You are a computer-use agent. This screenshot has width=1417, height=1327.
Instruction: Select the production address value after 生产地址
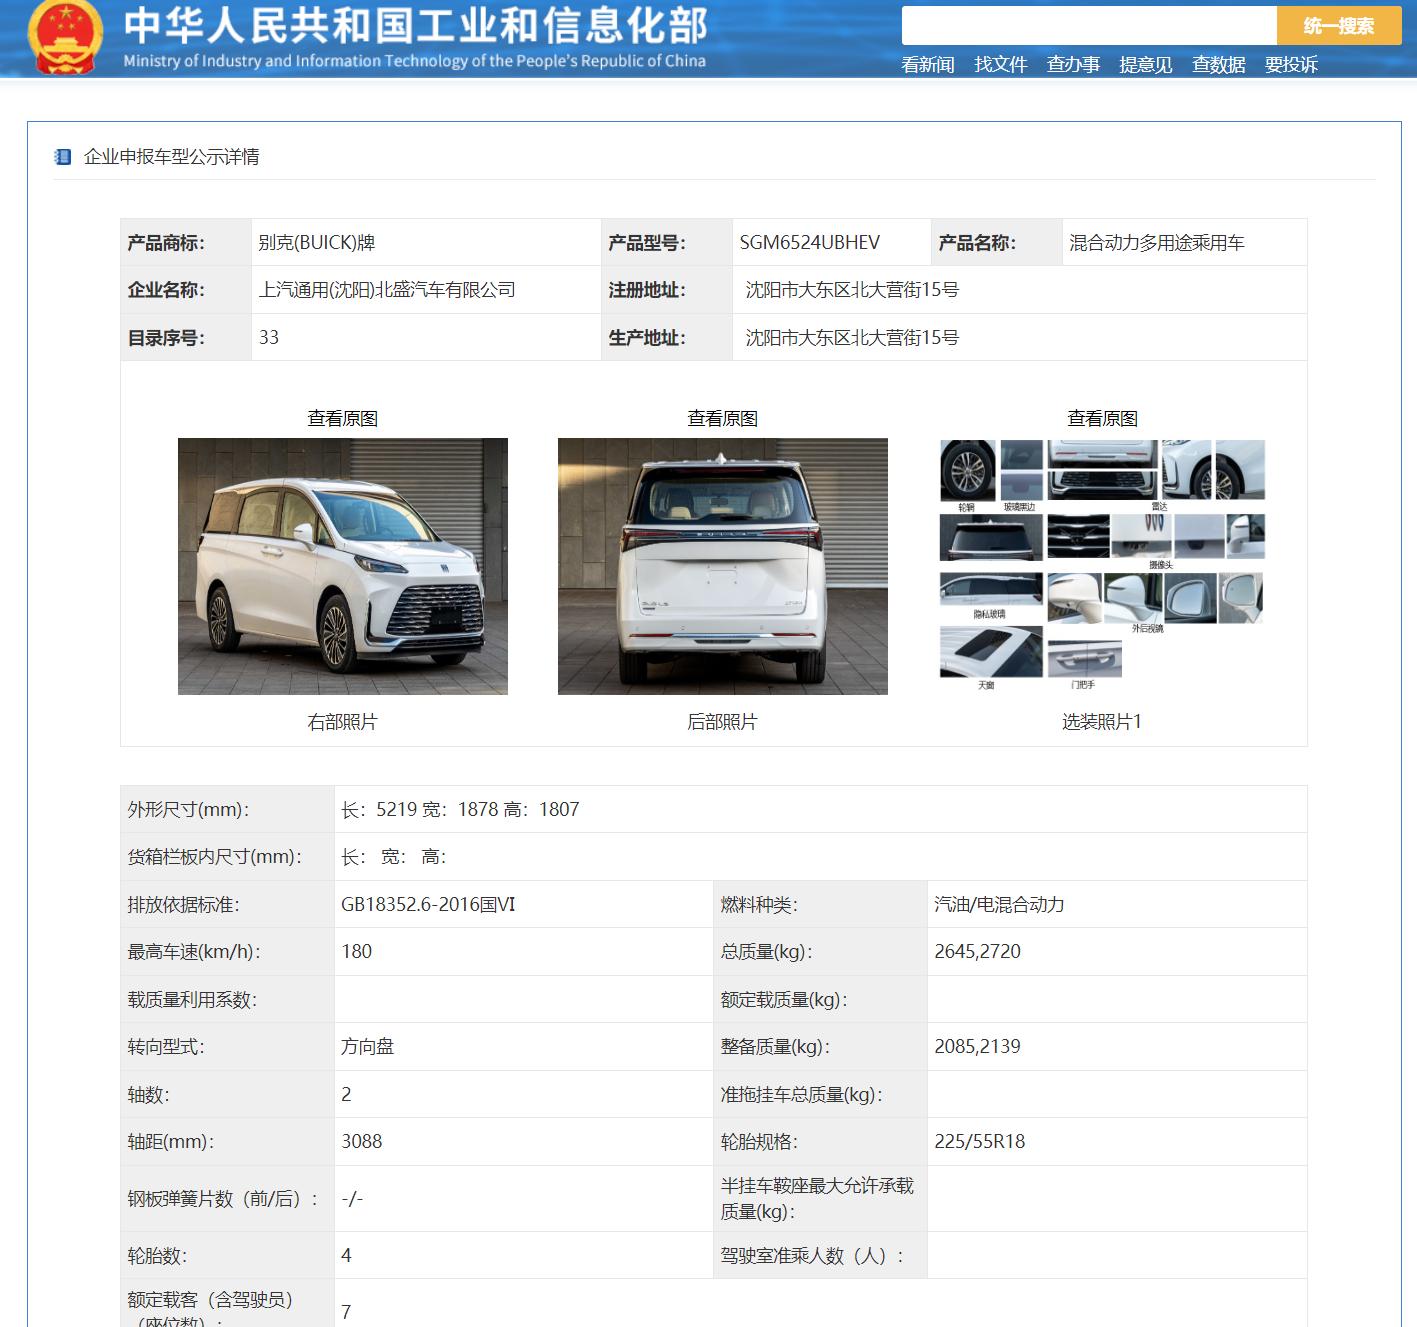tap(852, 338)
